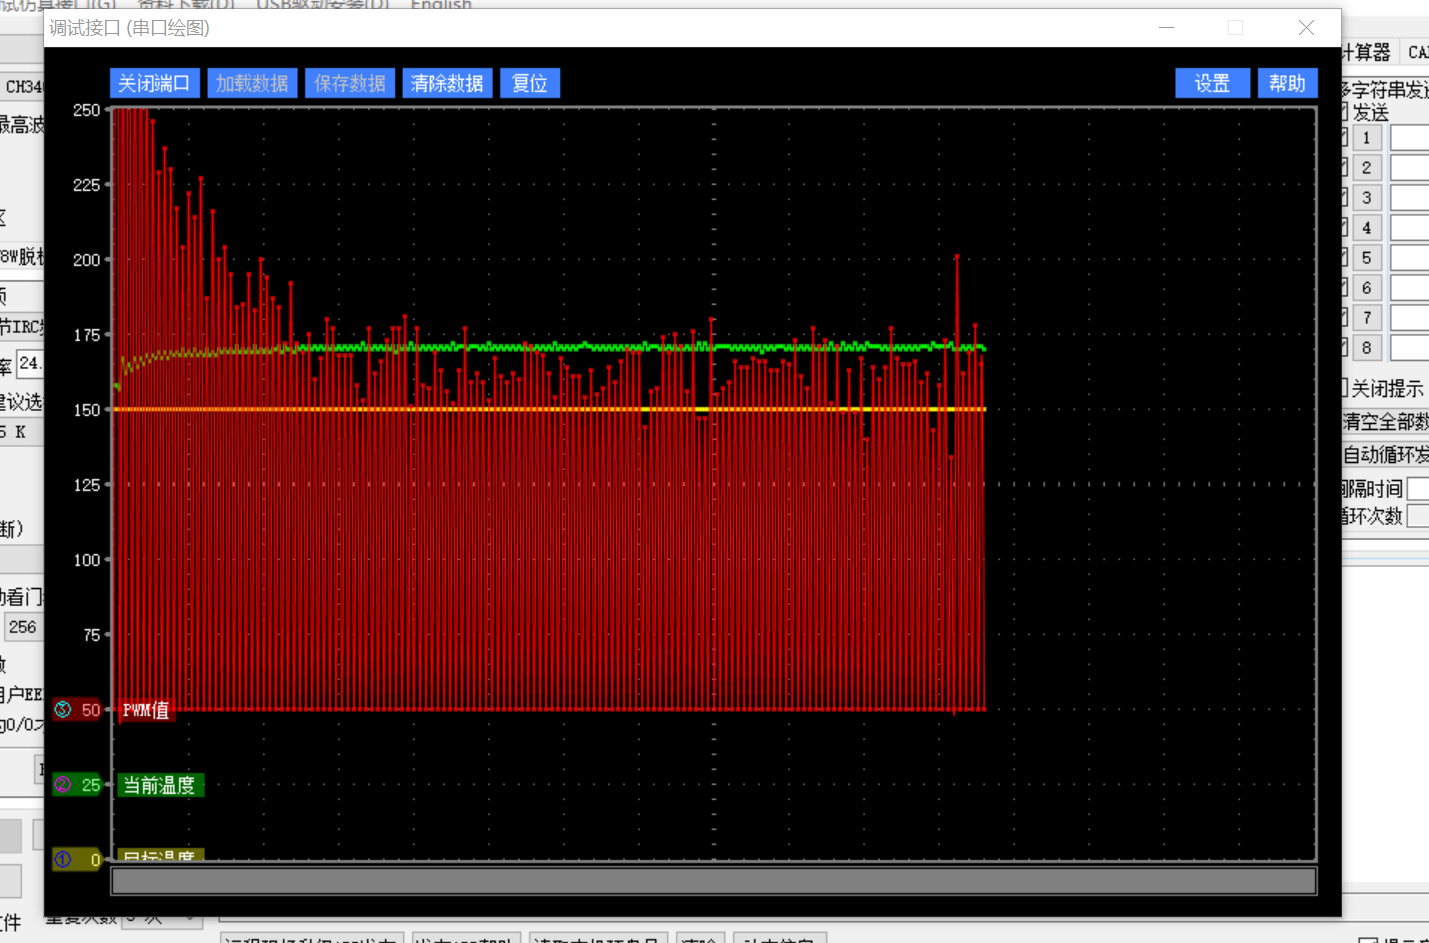The image size is (1429, 943).
Task: Click the 125 y-axis label
Action: (87, 485)
